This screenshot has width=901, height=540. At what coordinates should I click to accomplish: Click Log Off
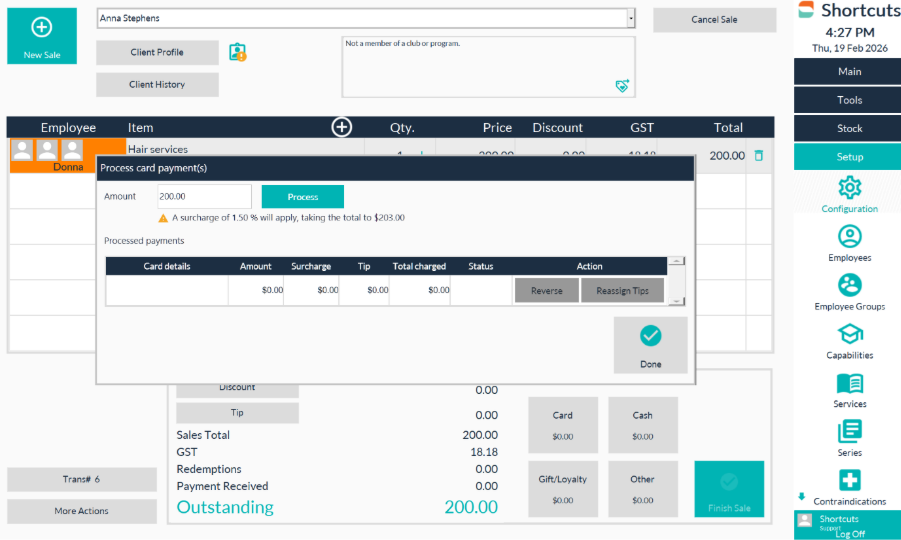(x=850, y=534)
